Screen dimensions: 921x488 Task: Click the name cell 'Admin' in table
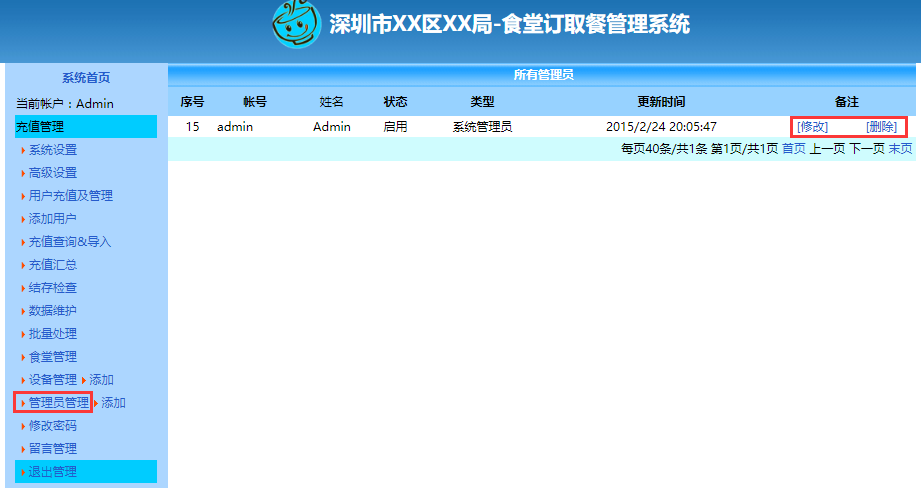pos(332,126)
